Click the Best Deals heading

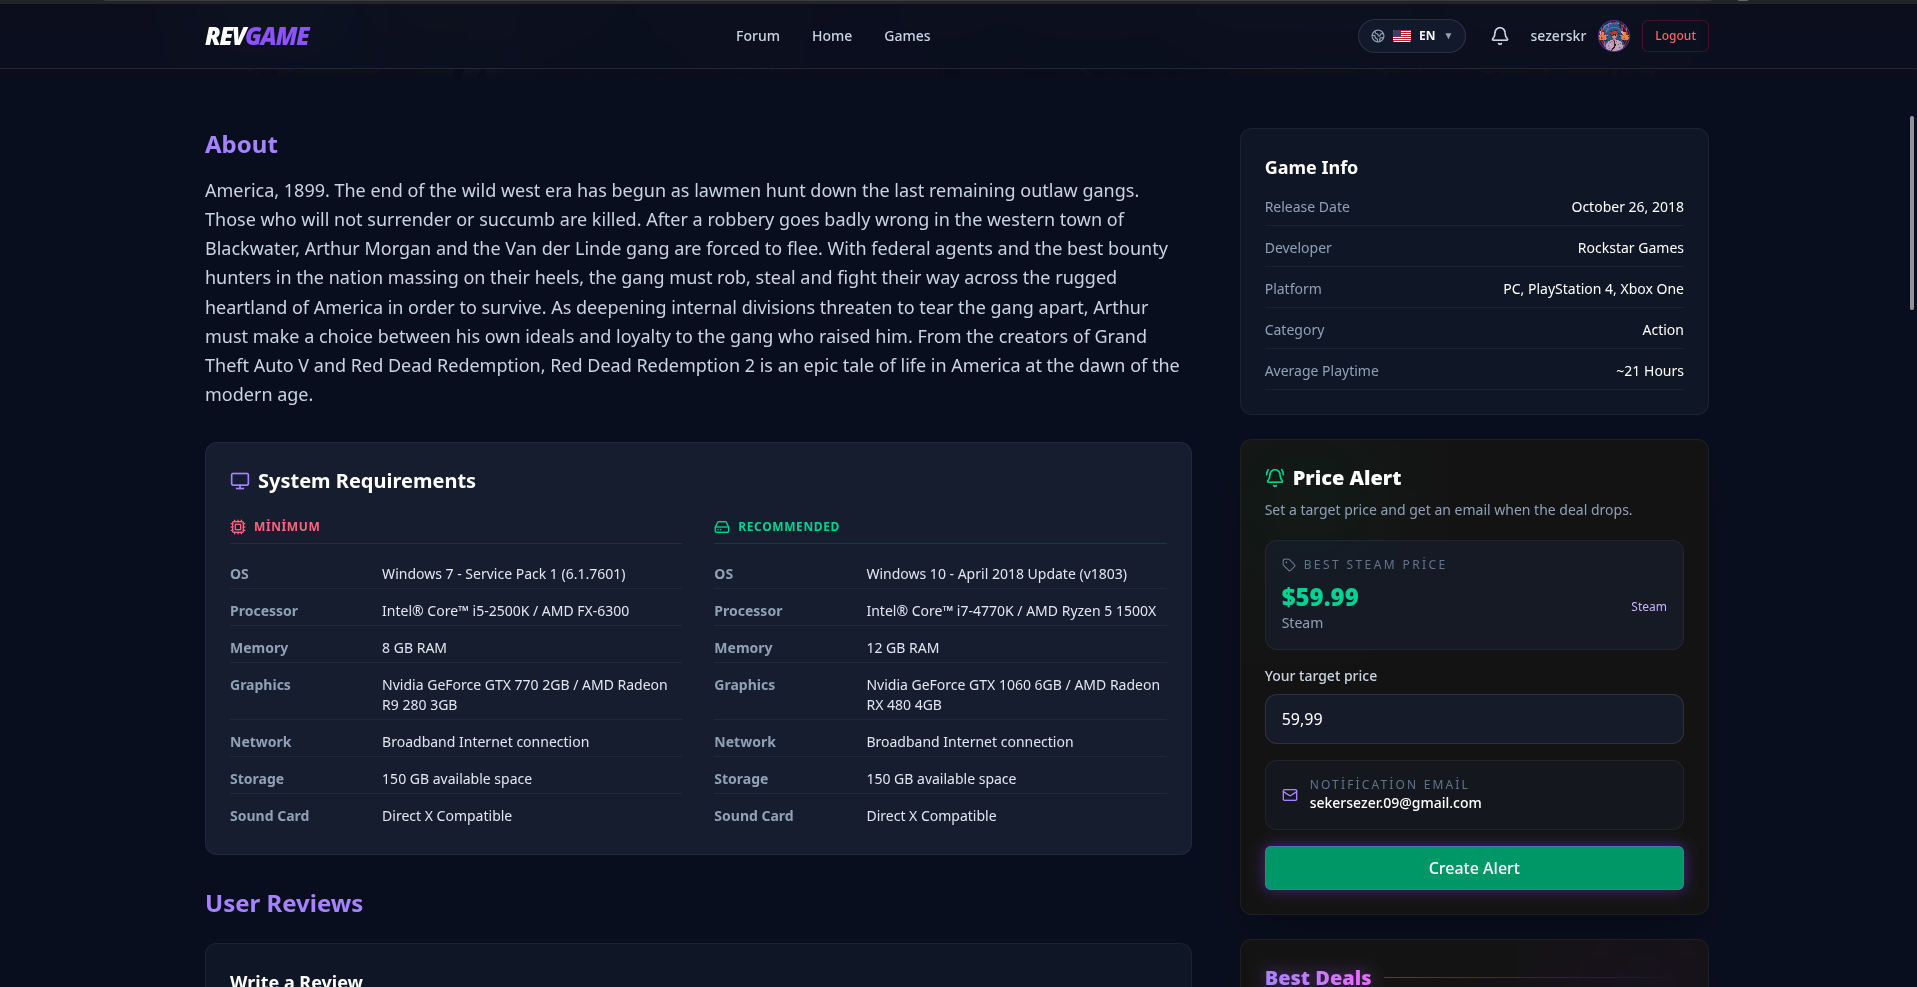1318,977
